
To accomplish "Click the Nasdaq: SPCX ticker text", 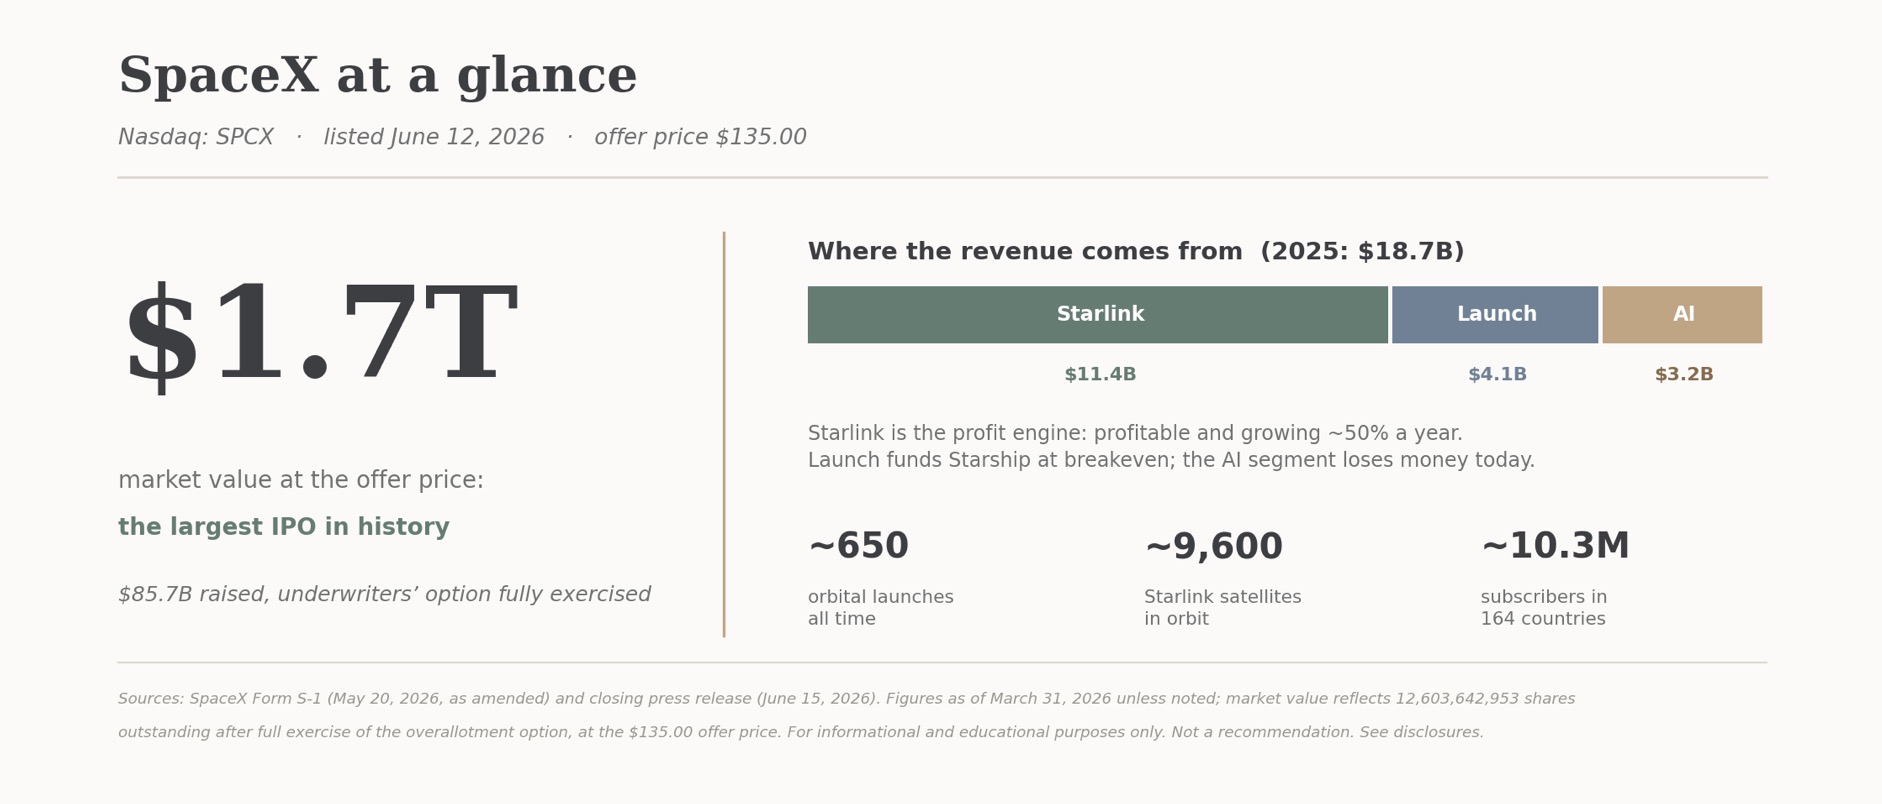I will point(196,138).
